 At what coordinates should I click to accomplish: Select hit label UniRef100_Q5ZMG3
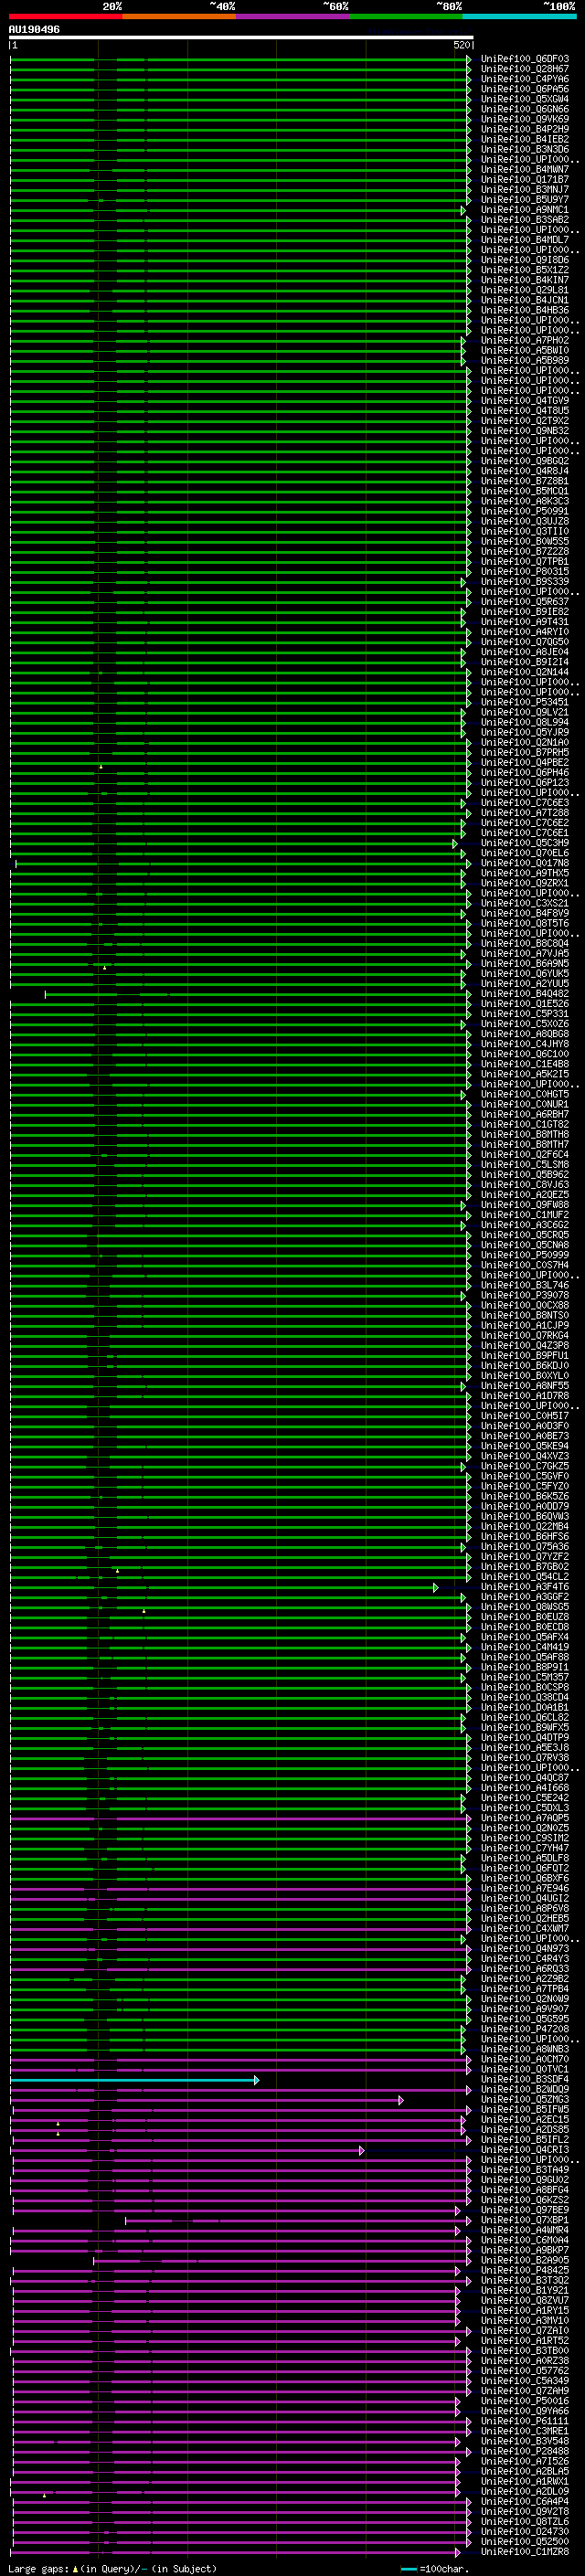point(525,2099)
